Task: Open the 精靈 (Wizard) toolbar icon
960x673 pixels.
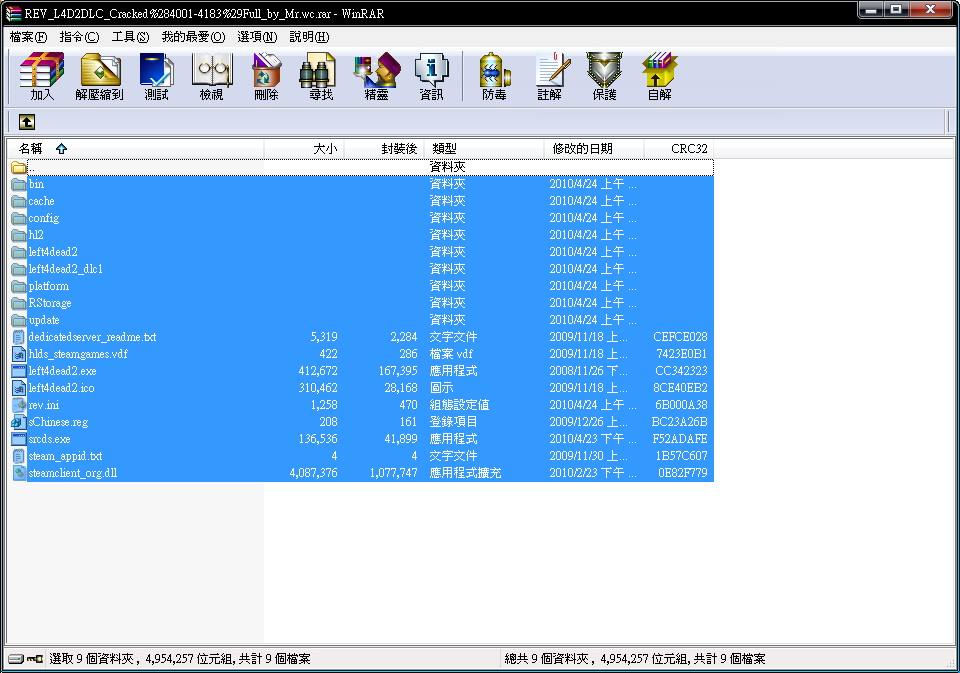Action: (x=377, y=77)
